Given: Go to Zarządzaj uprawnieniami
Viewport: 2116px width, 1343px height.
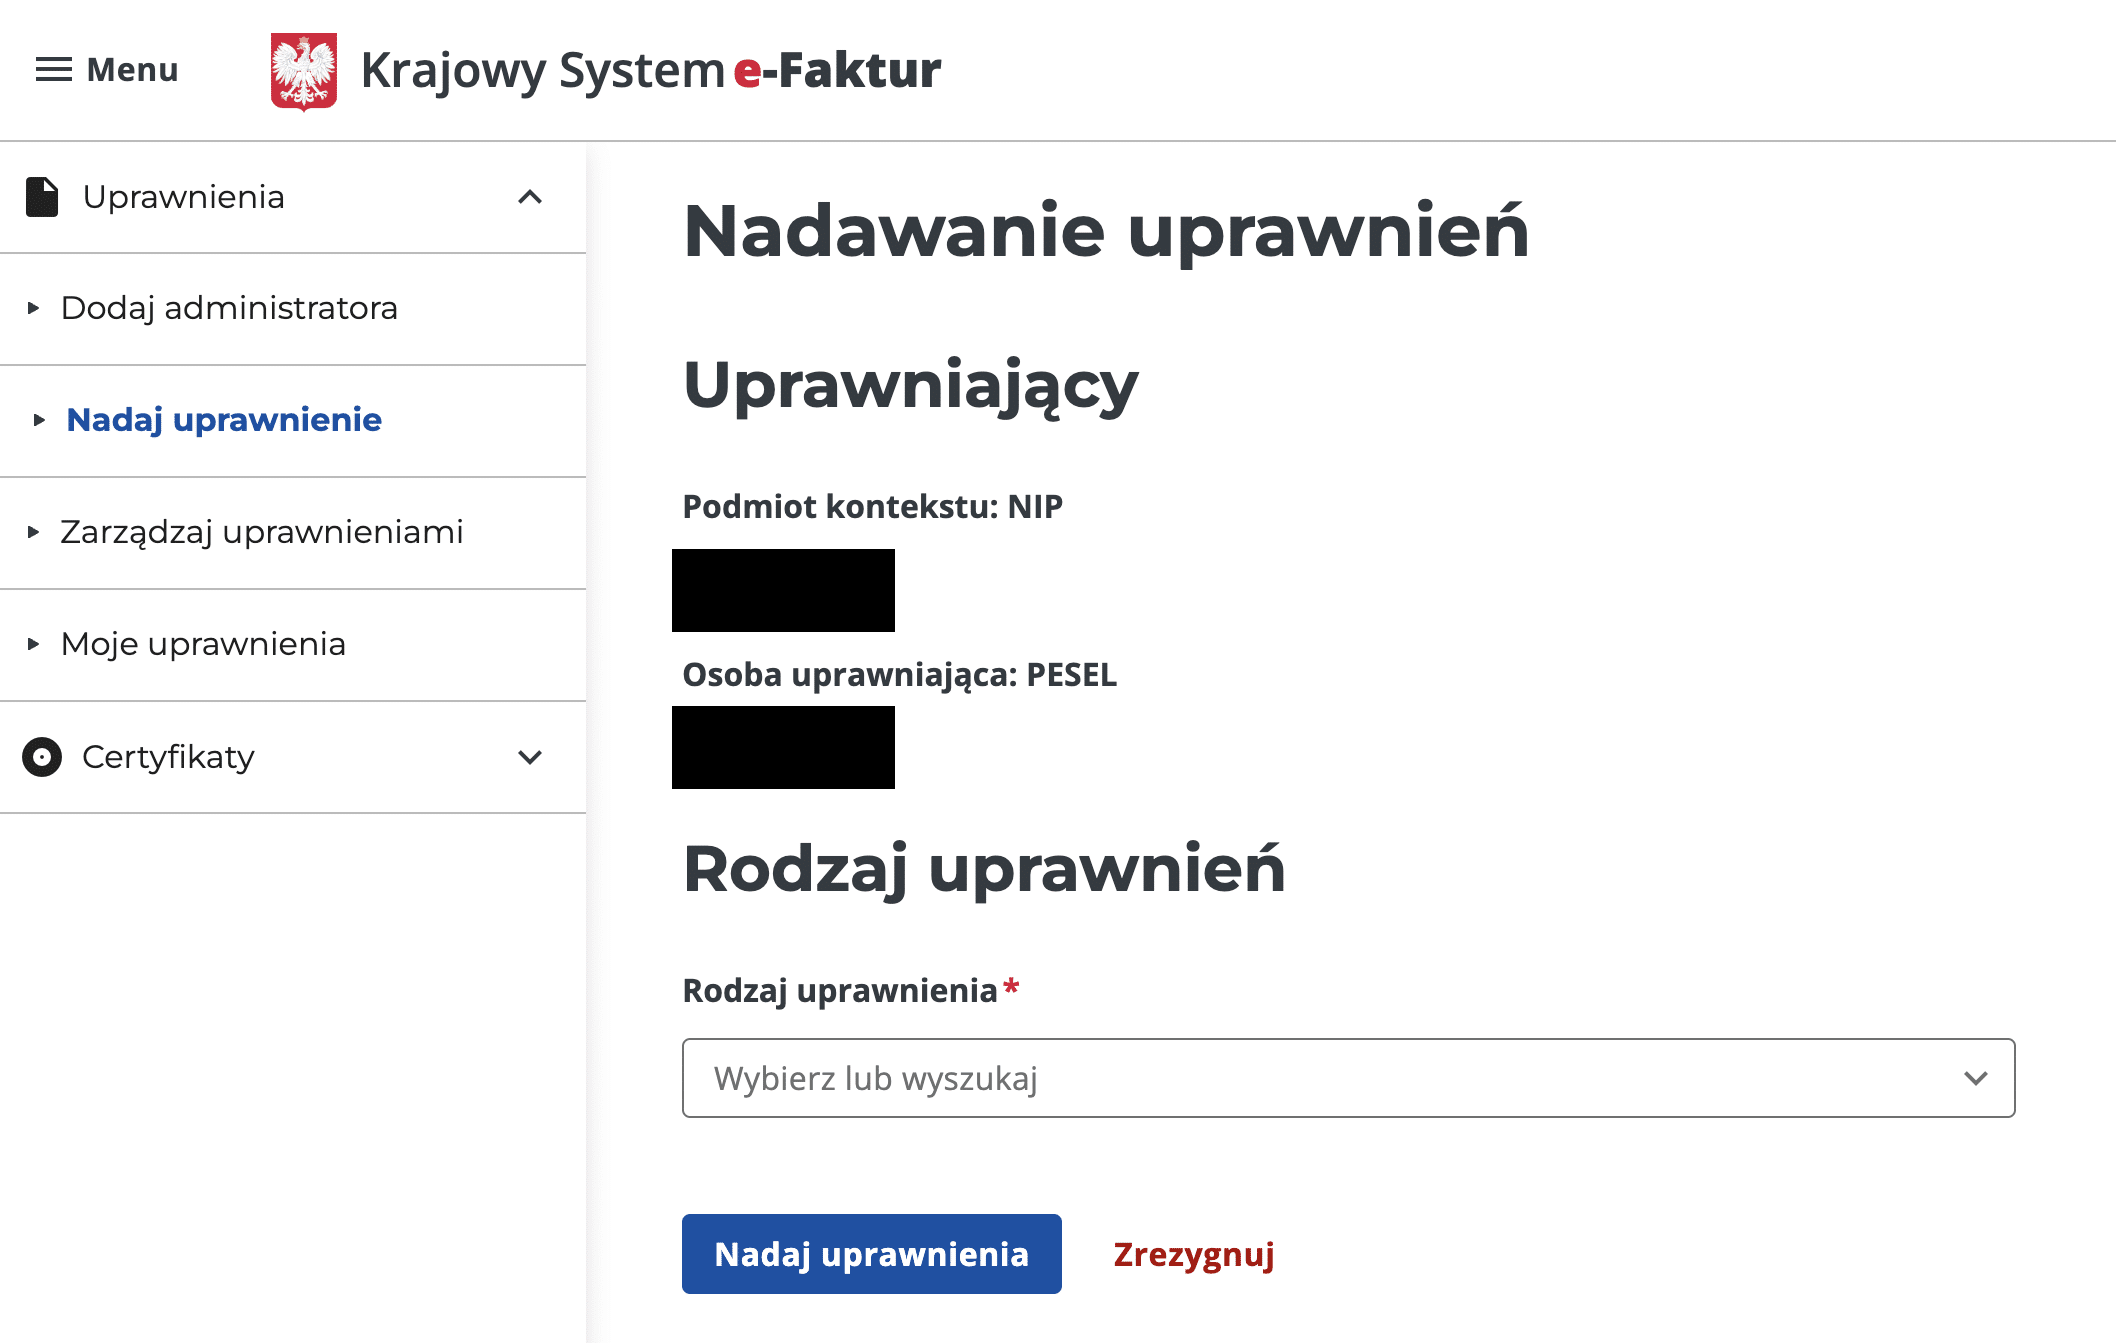Looking at the screenshot, I should click(262, 532).
